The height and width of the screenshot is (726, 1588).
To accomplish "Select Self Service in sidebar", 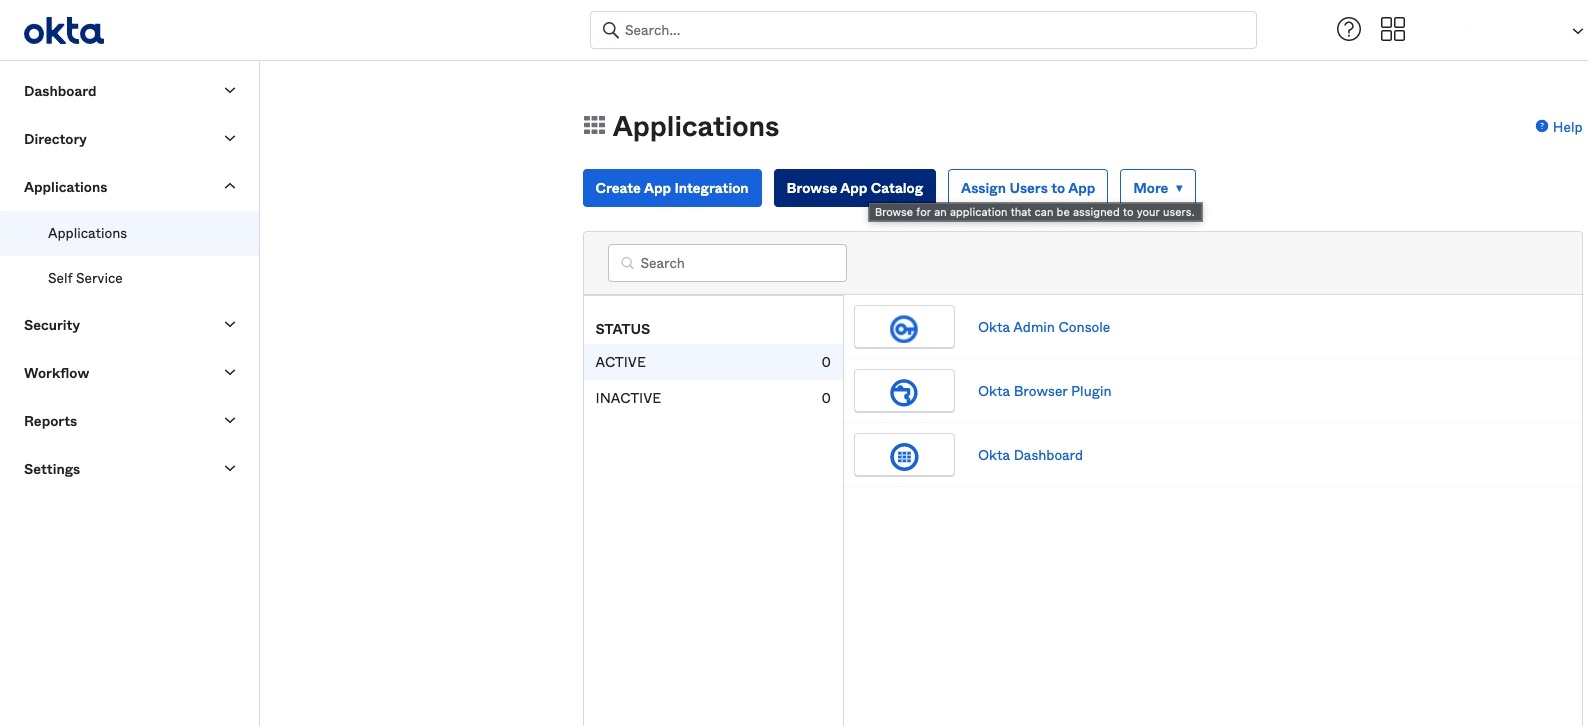I will pos(85,279).
